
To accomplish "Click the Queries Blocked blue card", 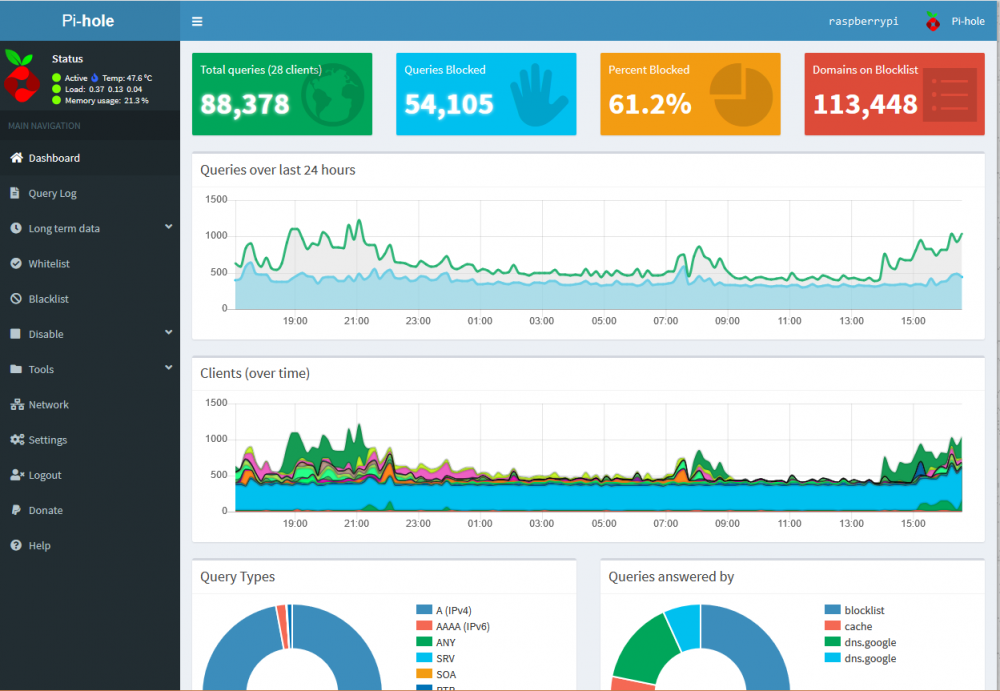I will (x=486, y=94).
